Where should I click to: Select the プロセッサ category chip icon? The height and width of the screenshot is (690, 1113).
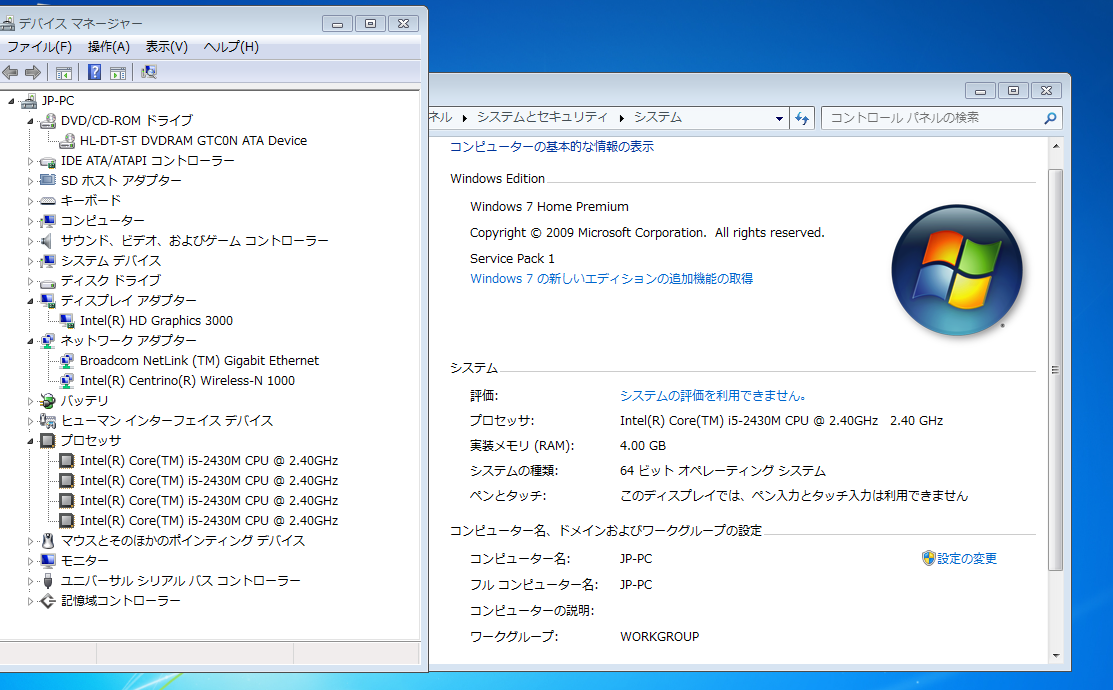point(48,441)
